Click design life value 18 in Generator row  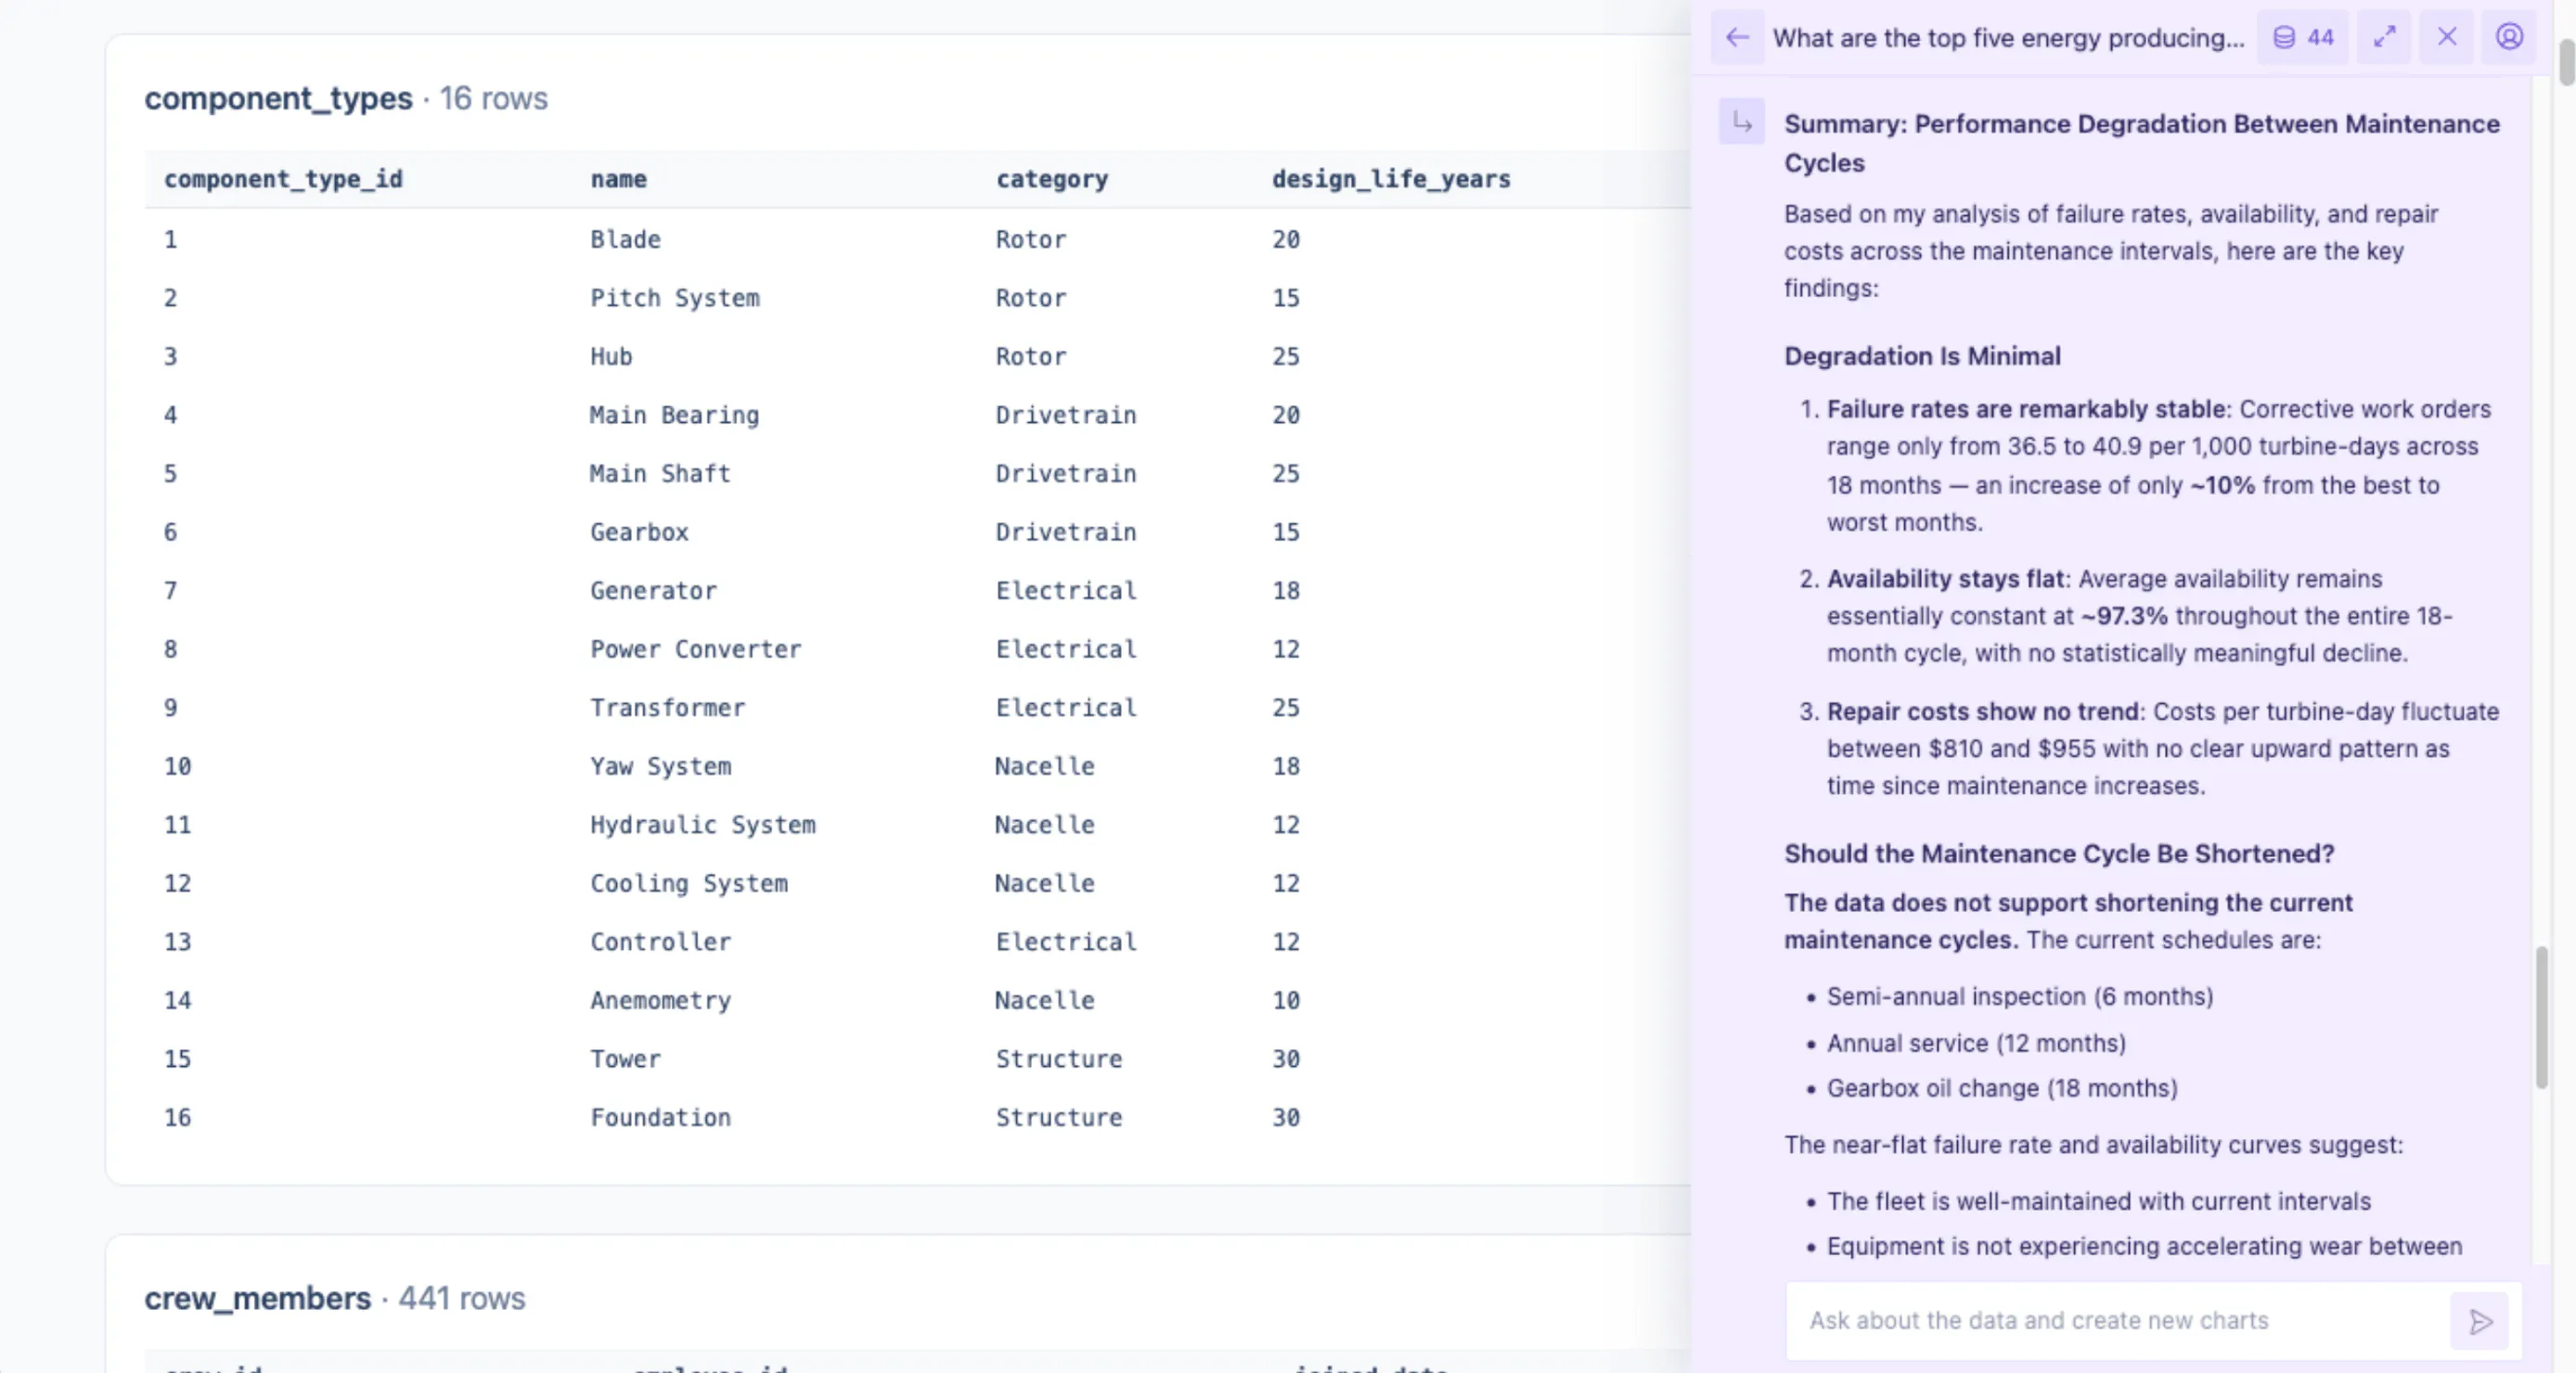(x=1285, y=591)
